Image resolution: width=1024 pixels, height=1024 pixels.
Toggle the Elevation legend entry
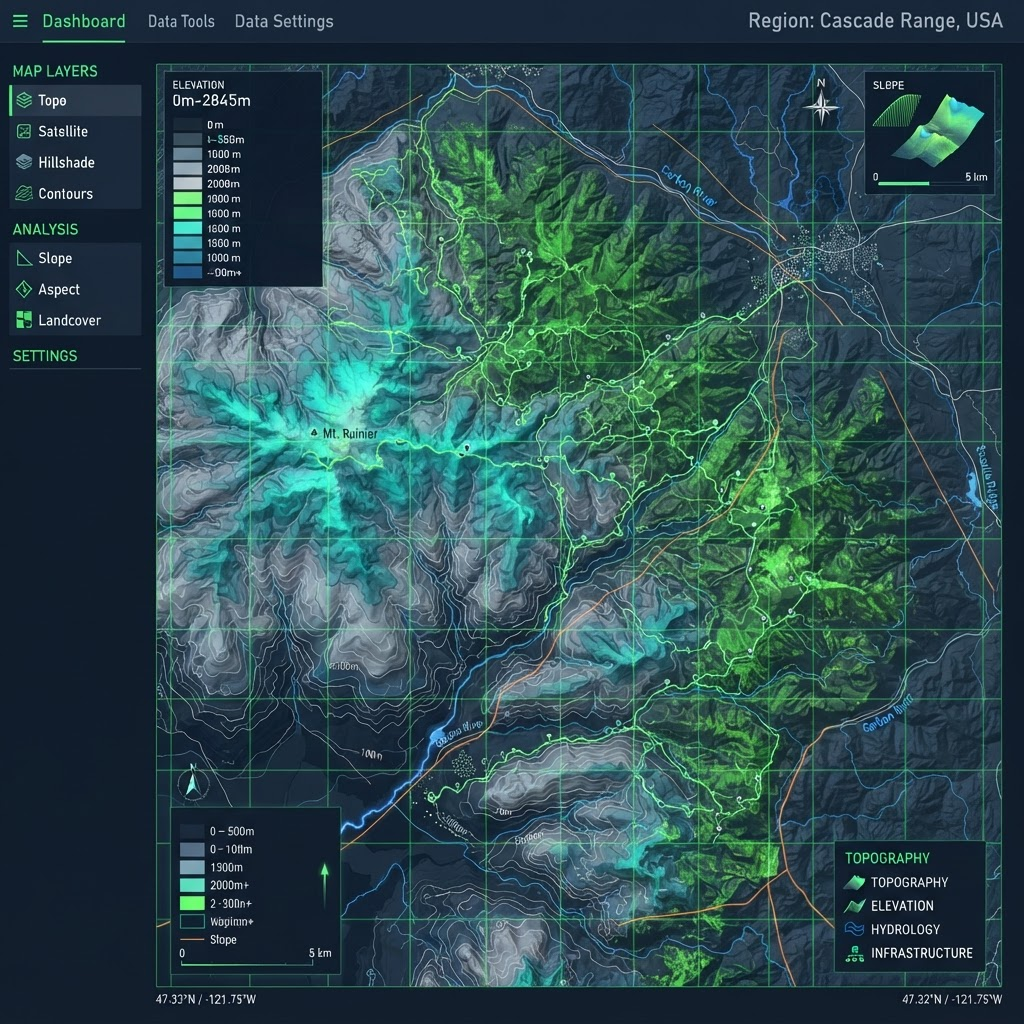click(x=889, y=906)
